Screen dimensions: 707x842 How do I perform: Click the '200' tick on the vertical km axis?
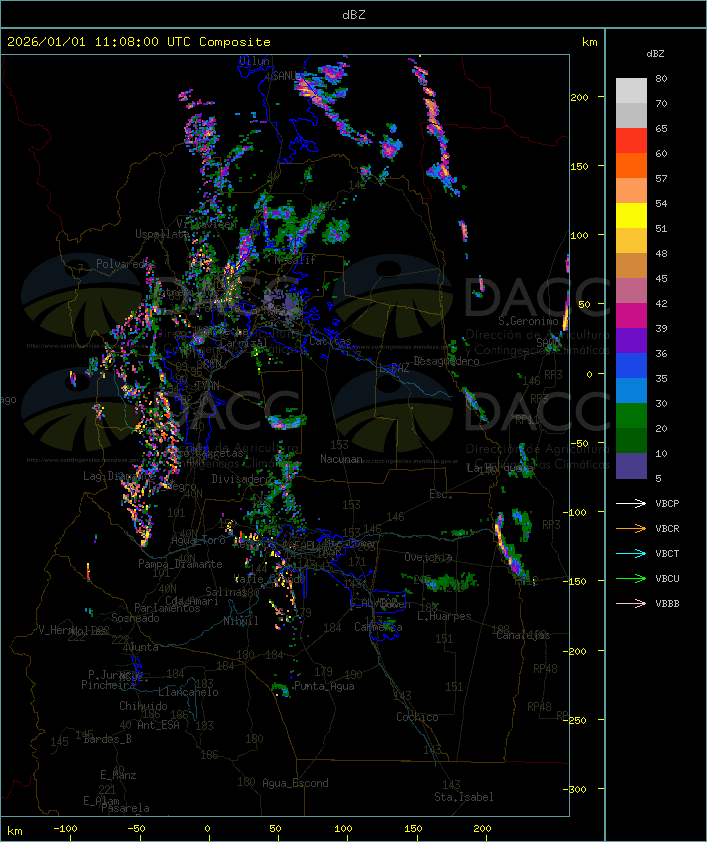(579, 97)
